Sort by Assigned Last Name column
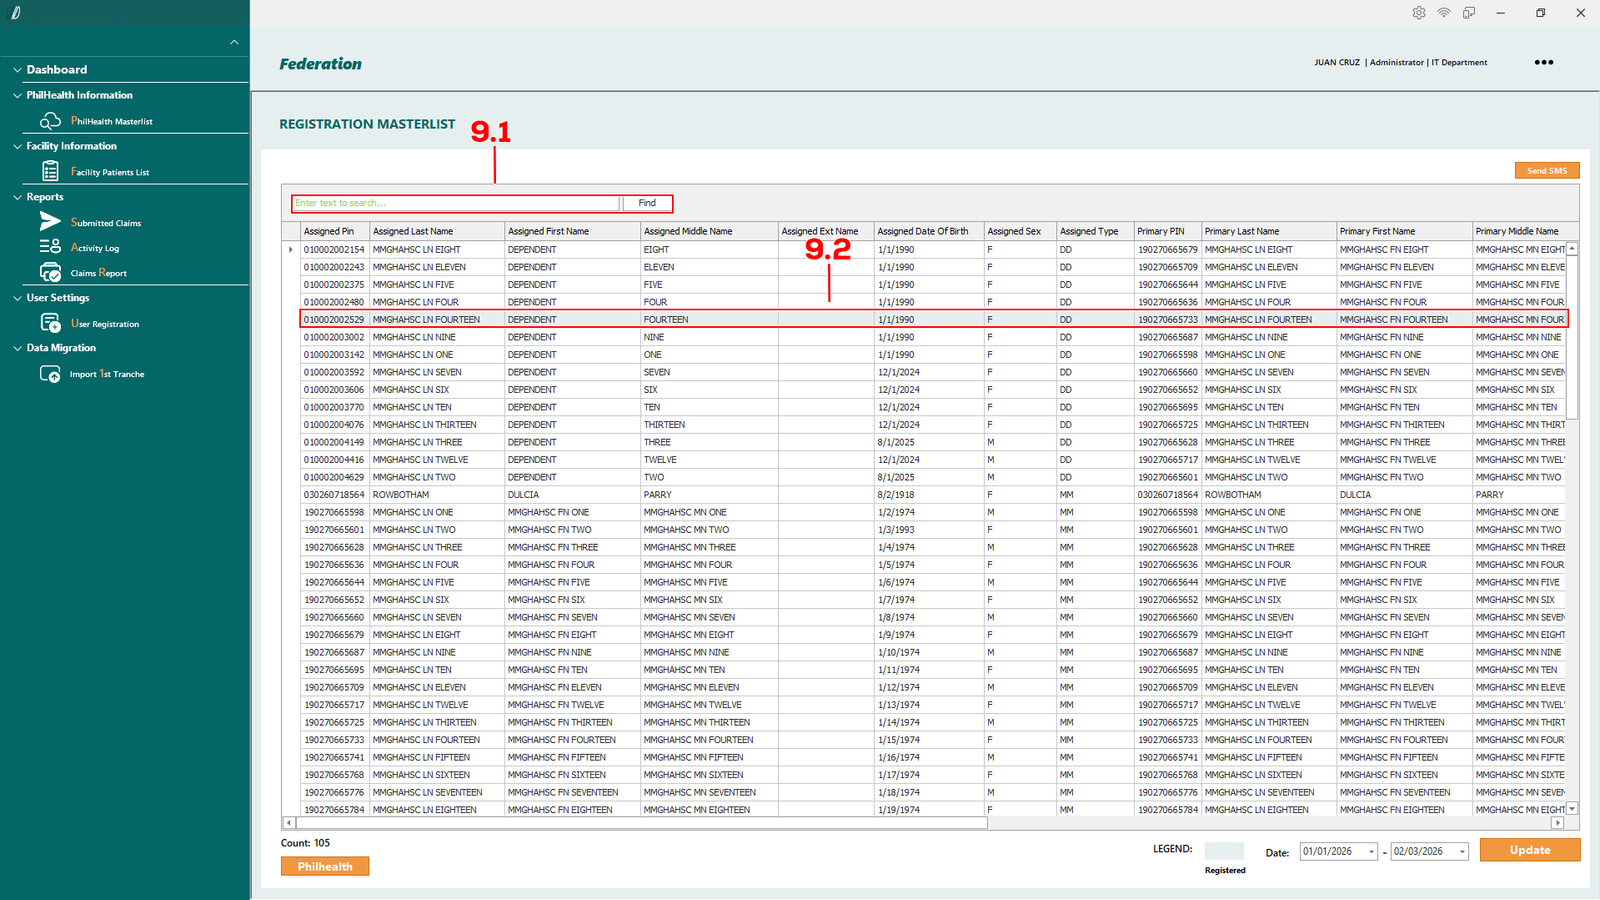This screenshot has width=1600, height=900. pos(435,231)
